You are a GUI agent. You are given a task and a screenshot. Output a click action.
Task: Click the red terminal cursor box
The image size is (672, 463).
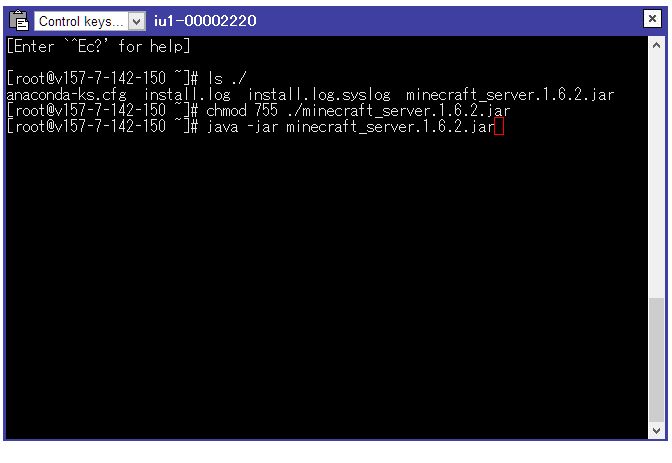(x=498, y=127)
